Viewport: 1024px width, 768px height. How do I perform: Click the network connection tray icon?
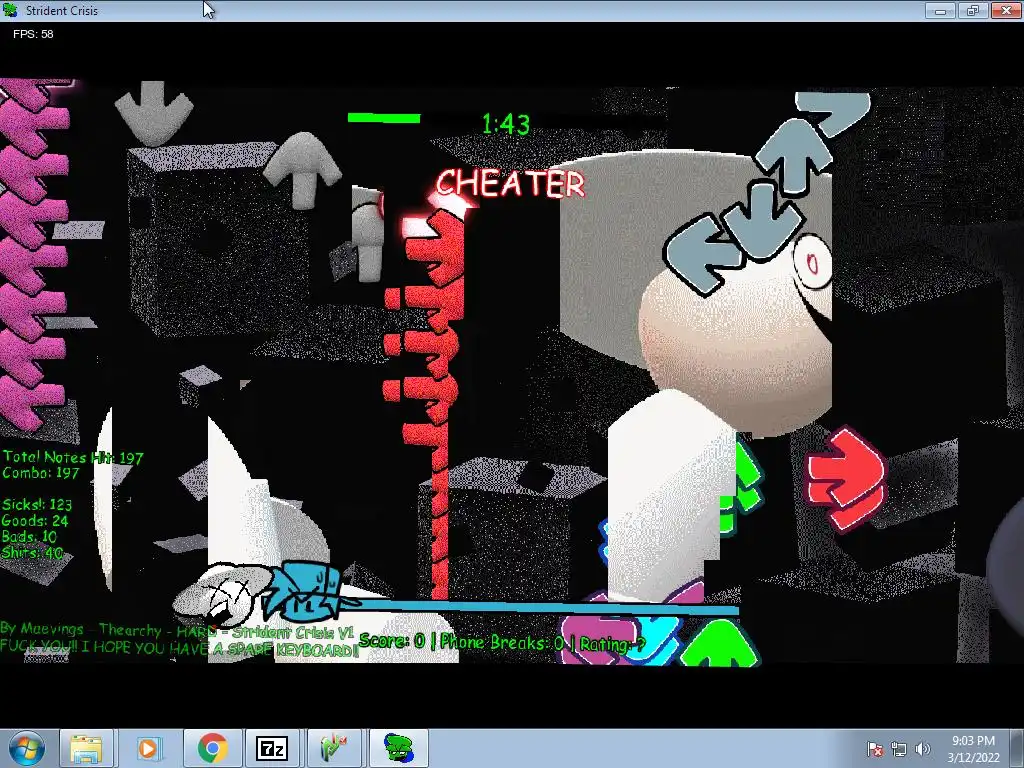[x=899, y=749]
